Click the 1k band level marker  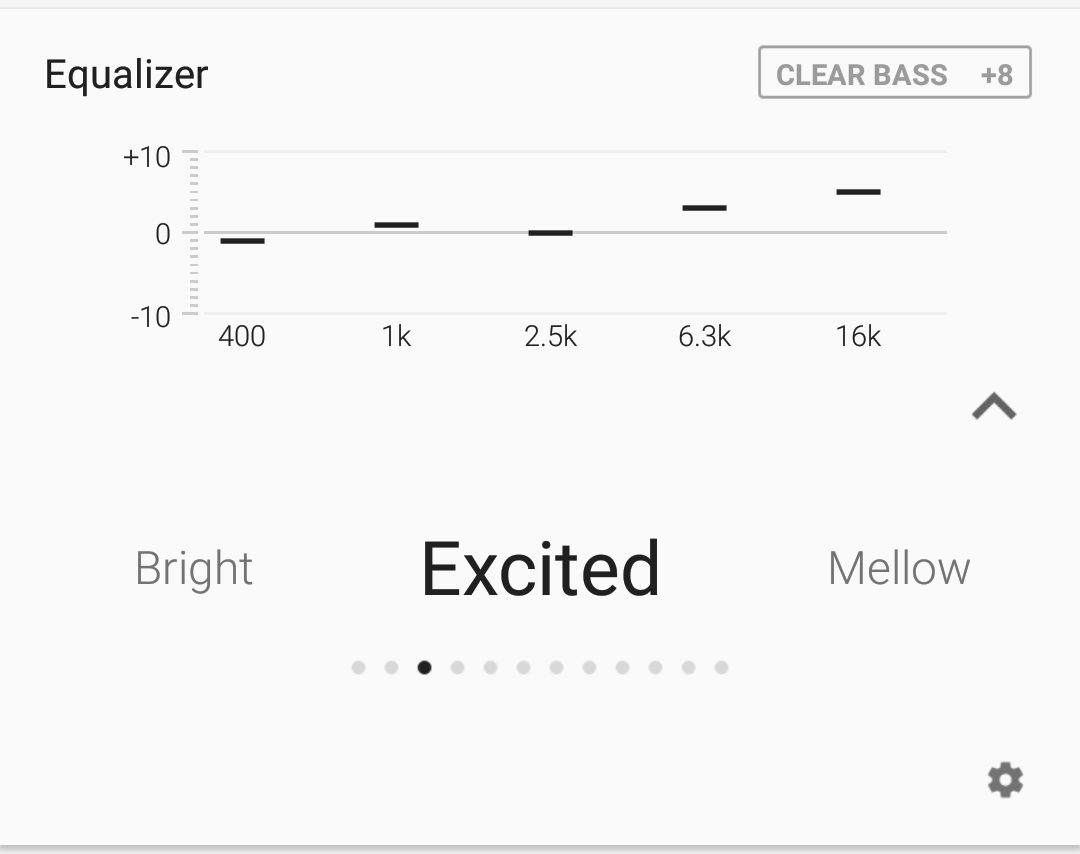click(x=396, y=225)
